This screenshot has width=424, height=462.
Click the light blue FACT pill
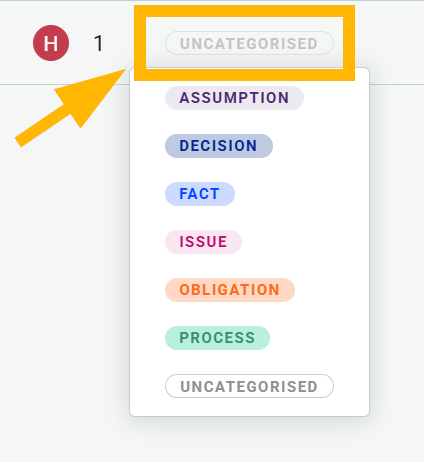pos(200,194)
